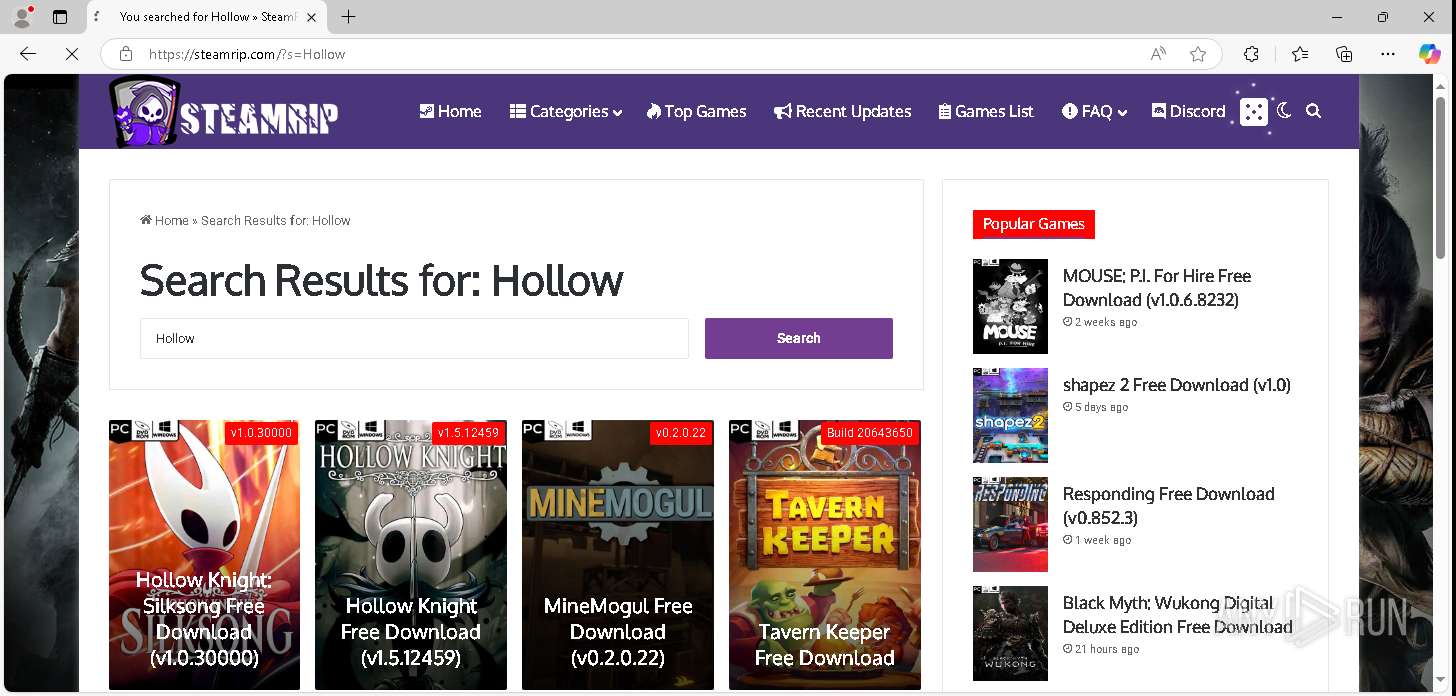Open MOUSE: P.I. For Hire download link
Image resolution: width=1456 pixels, height=696 pixels.
pos(1157,288)
